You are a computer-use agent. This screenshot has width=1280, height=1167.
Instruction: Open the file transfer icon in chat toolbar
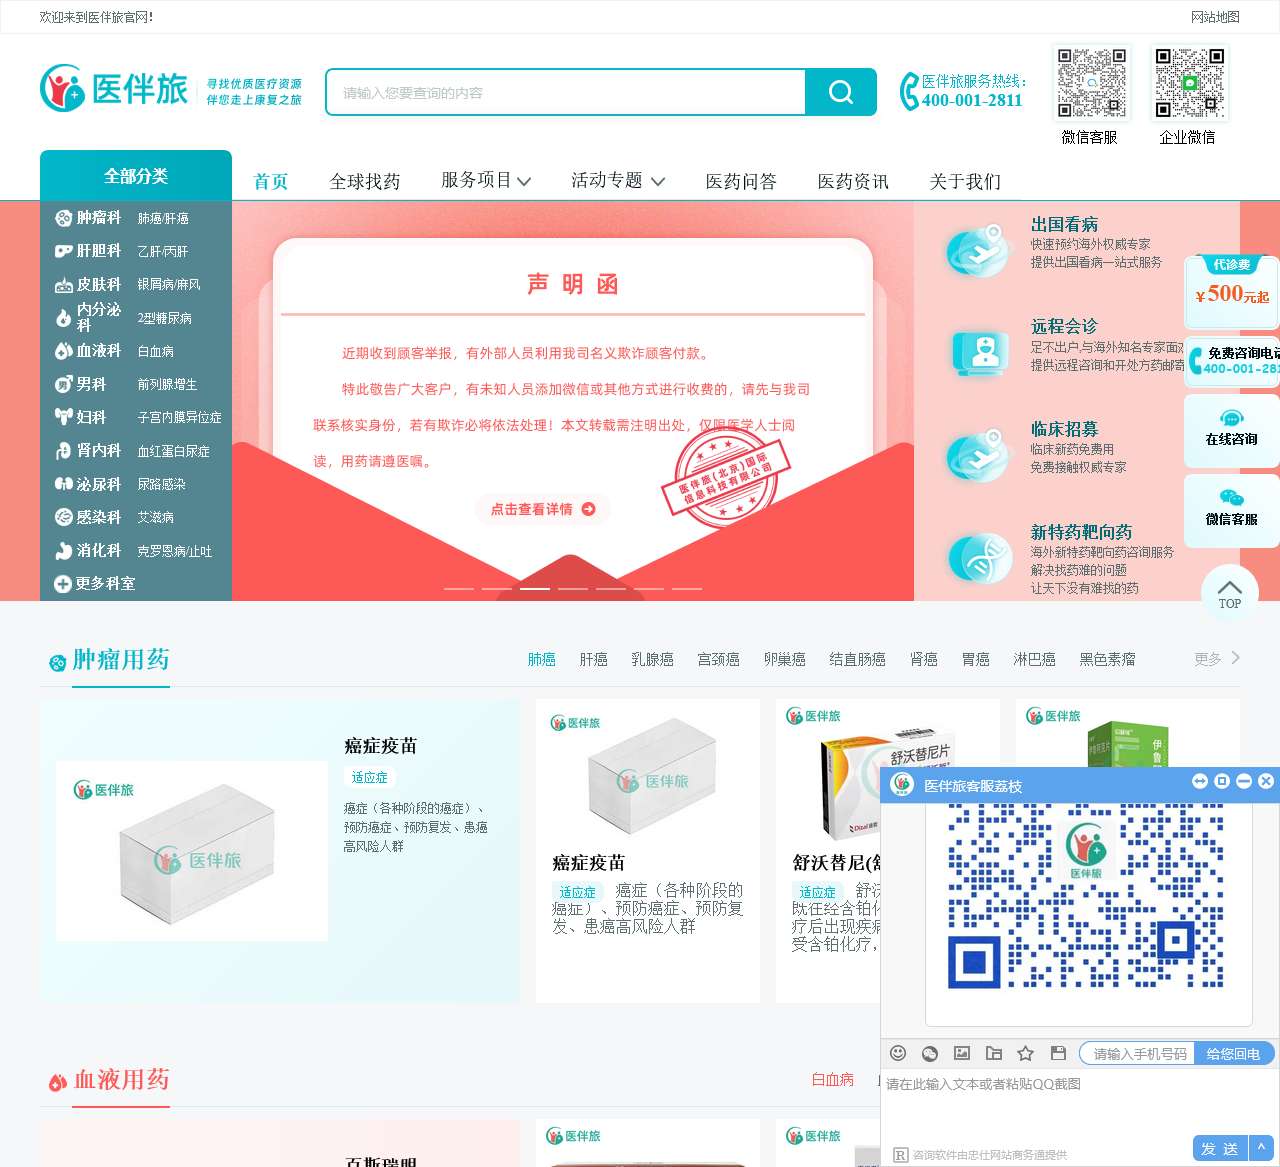[993, 1053]
